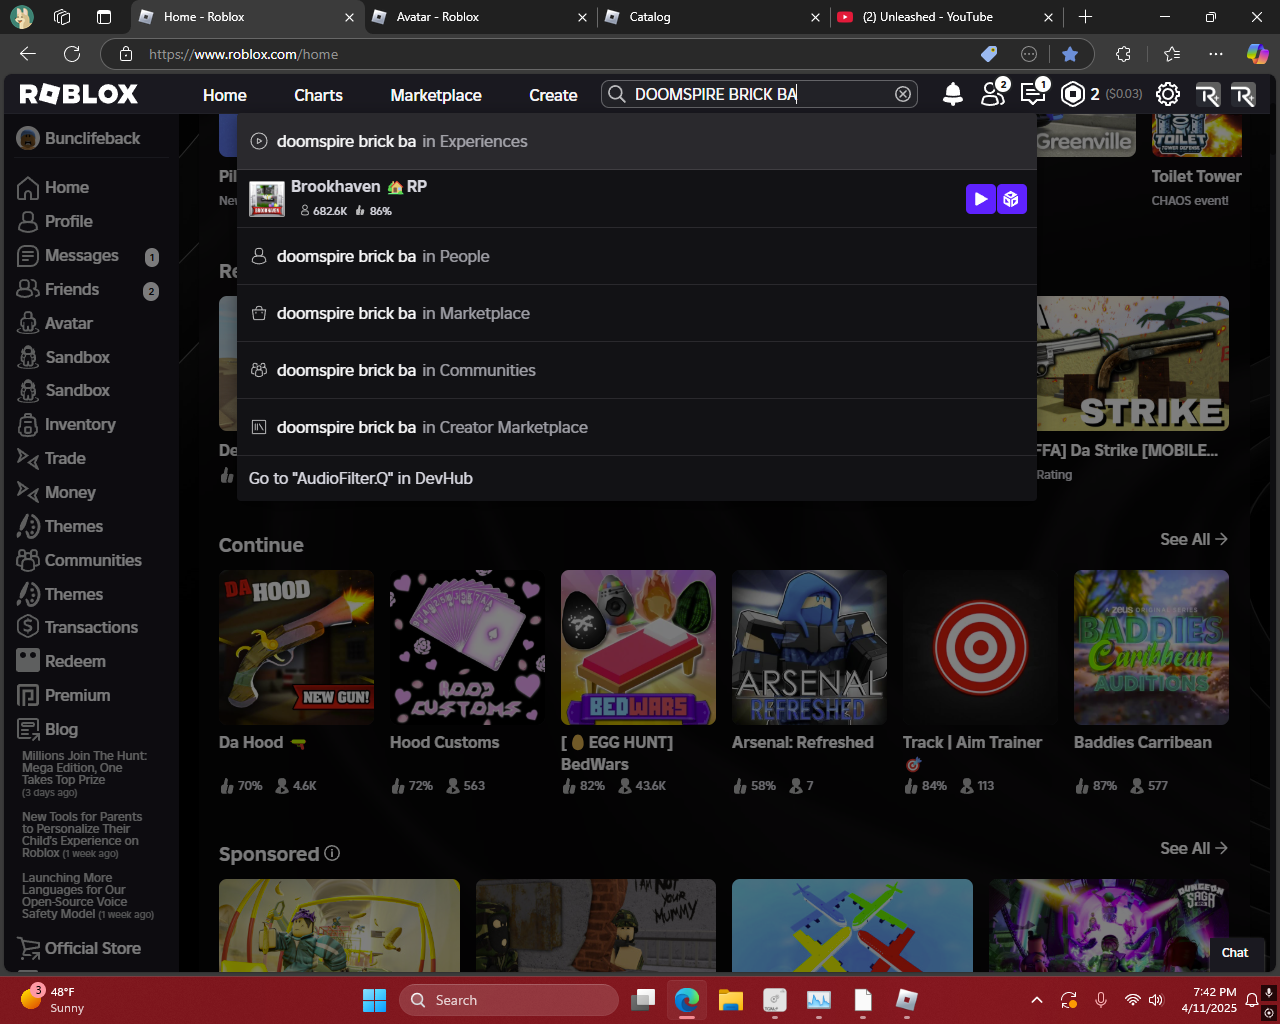Open friend requests icon in navbar

pos(993,93)
